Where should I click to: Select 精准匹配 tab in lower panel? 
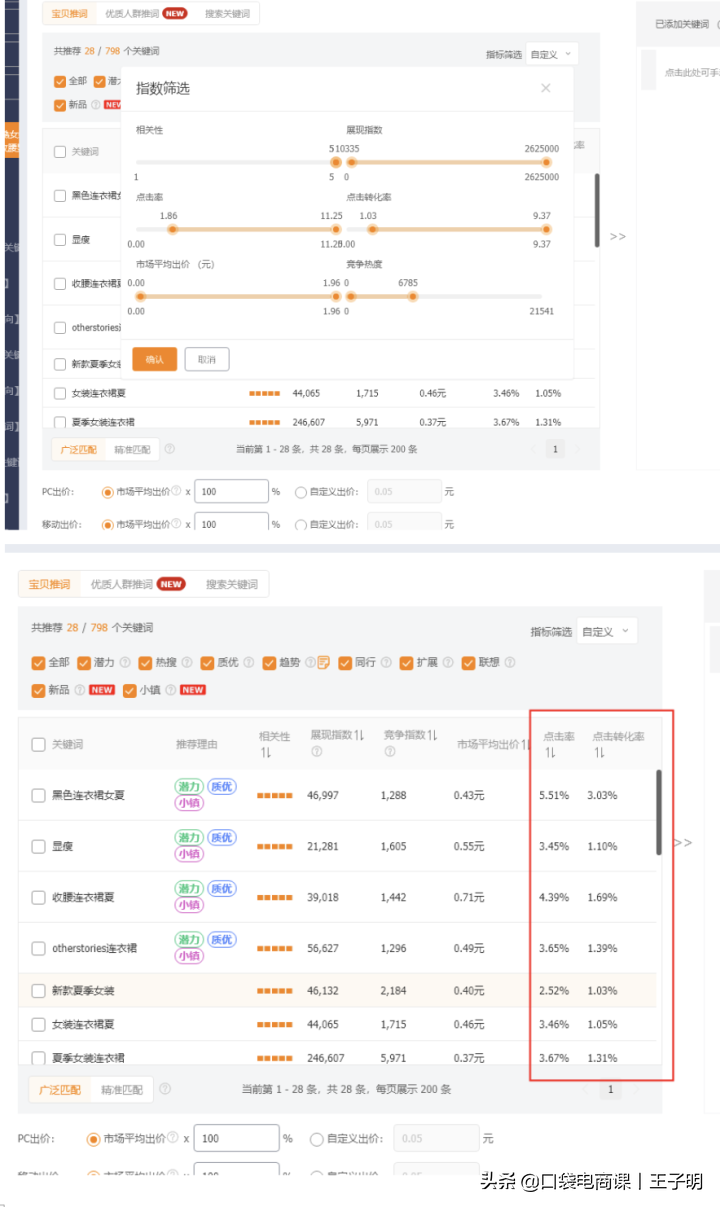tap(120, 1089)
